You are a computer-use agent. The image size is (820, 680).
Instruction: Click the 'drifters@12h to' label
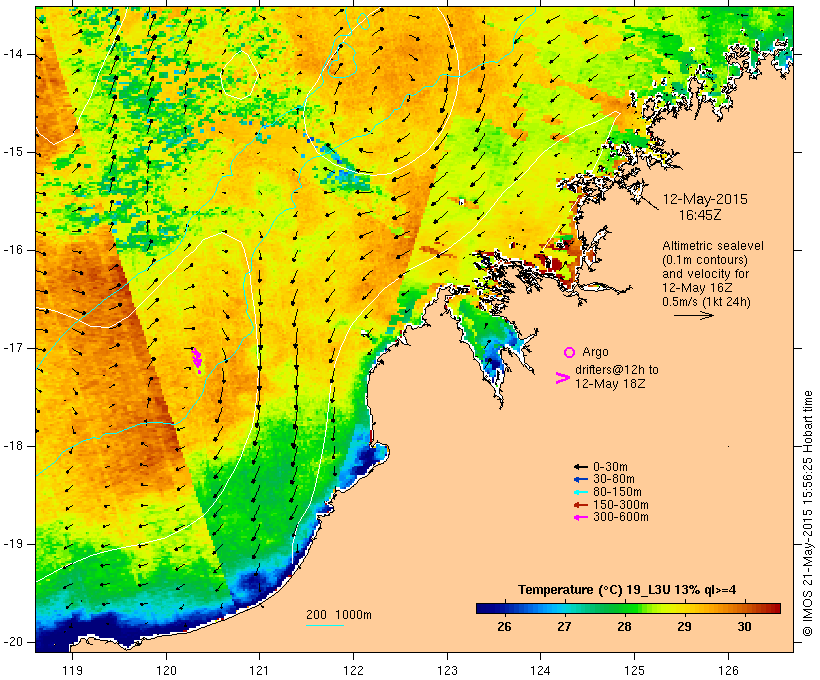click(617, 370)
